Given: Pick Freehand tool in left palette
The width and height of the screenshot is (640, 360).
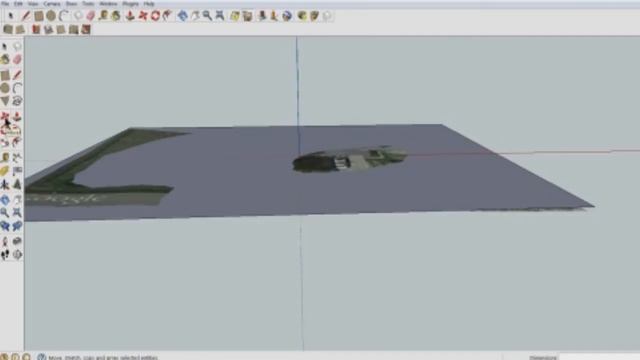Looking at the screenshot, I should (17, 101).
